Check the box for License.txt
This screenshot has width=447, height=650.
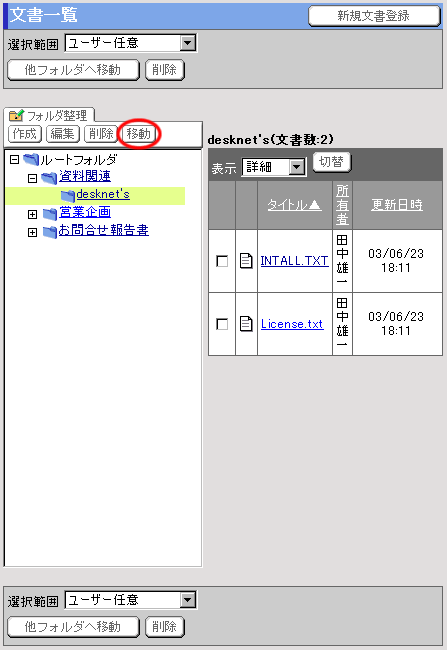(222, 324)
